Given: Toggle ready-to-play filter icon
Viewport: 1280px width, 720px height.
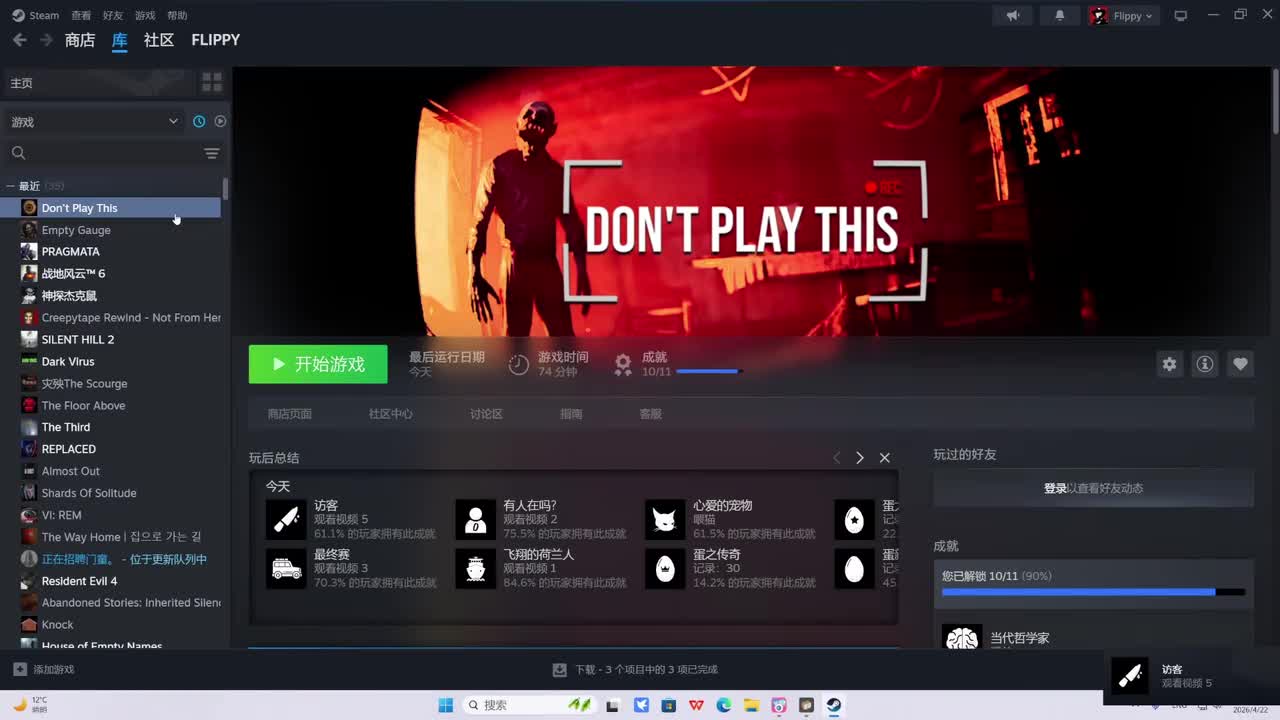Looking at the screenshot, I should click(220, 121).
